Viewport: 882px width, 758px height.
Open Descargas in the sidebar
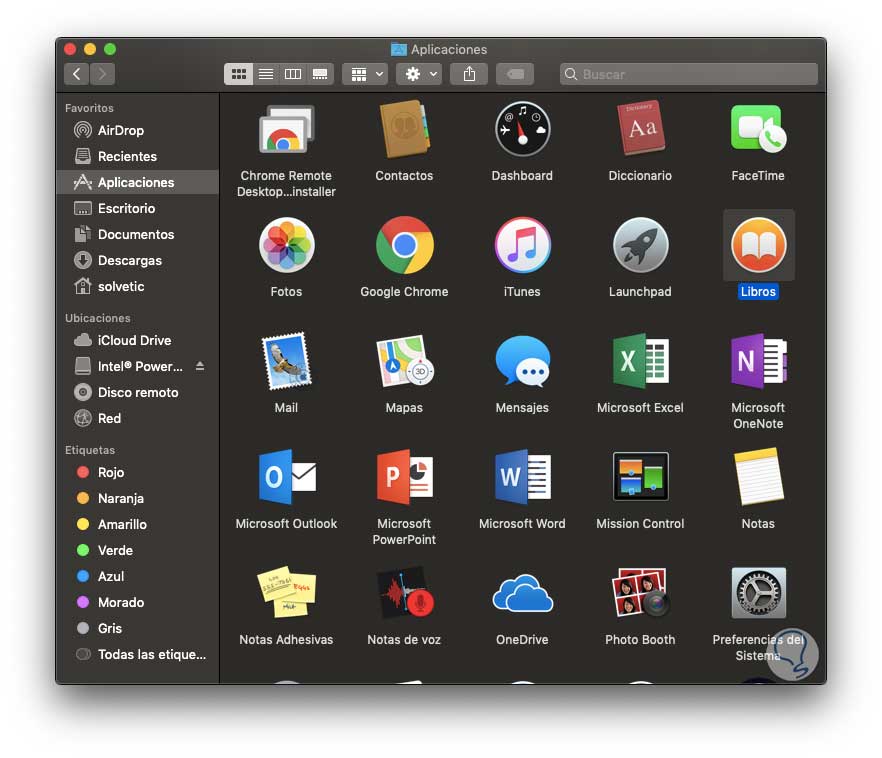pyautogui.click(x=137, y=260)
